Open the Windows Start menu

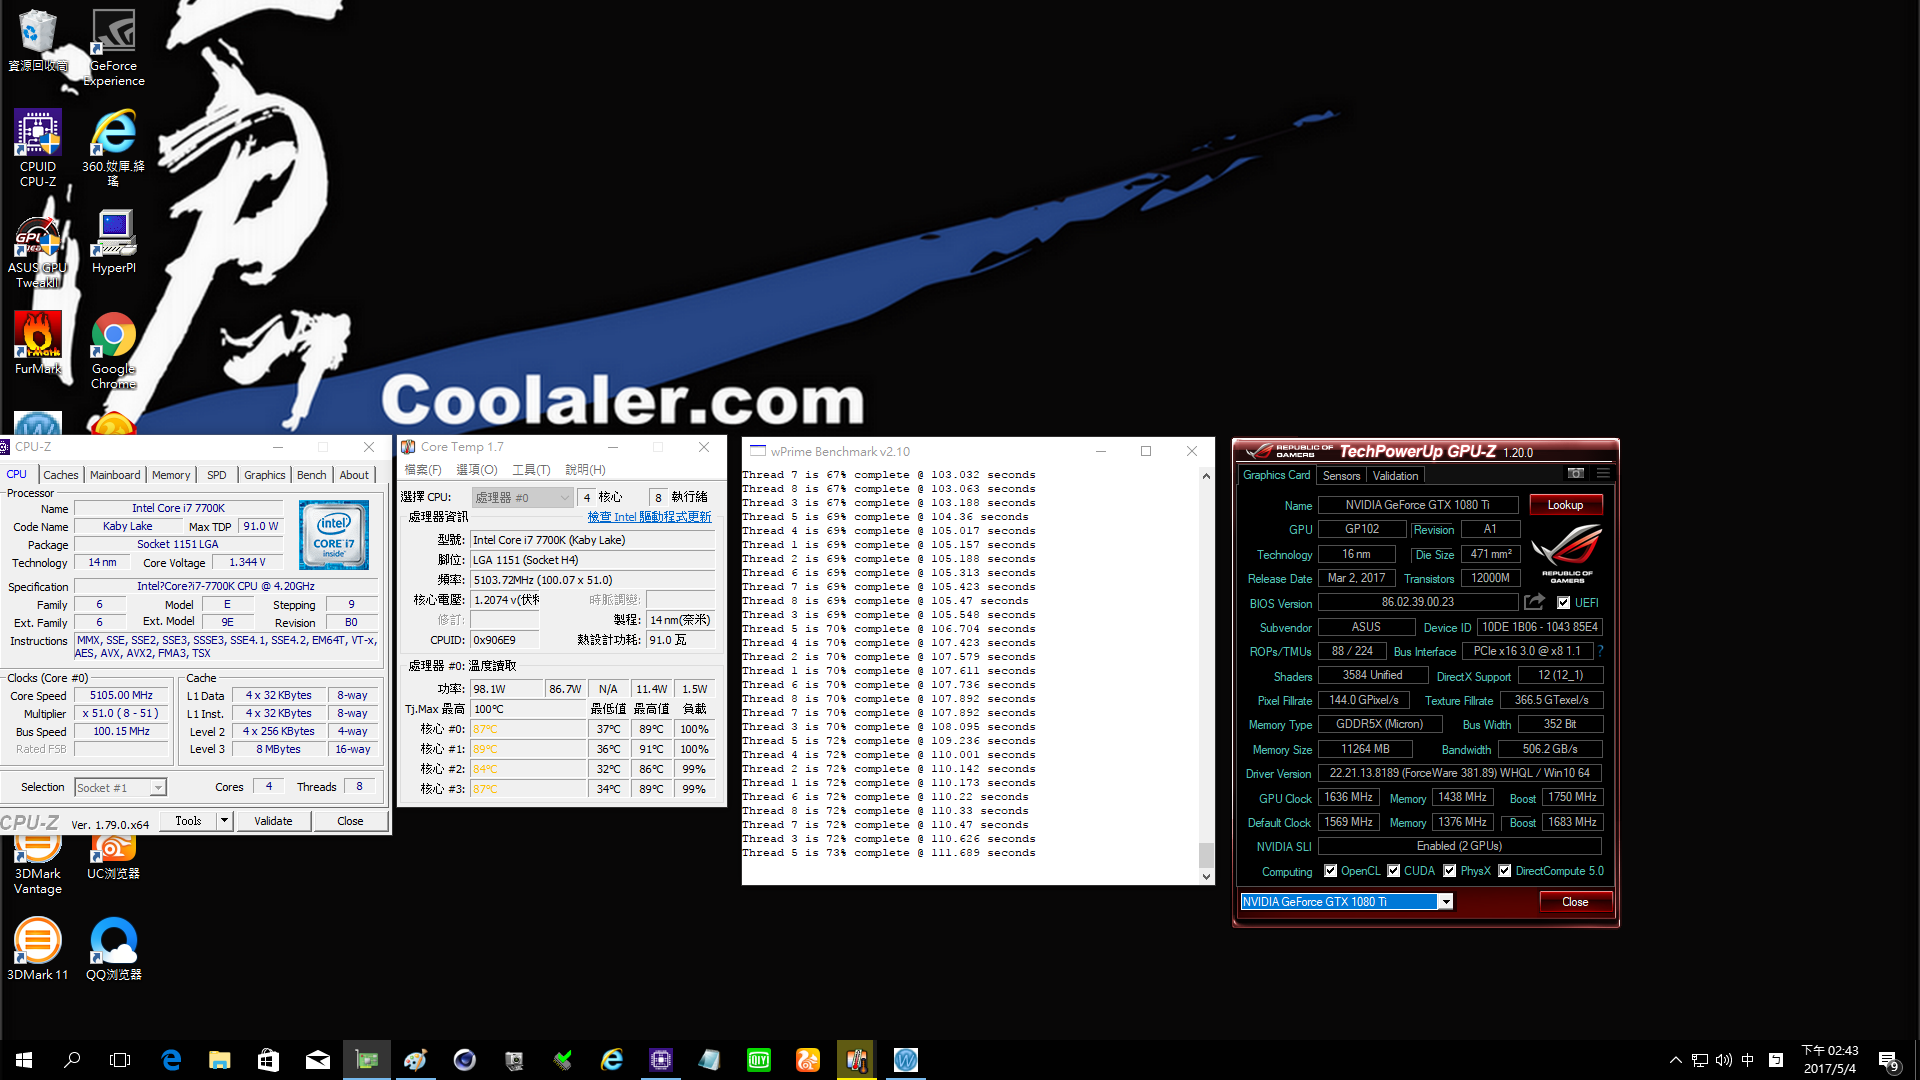pos(24,1060)
